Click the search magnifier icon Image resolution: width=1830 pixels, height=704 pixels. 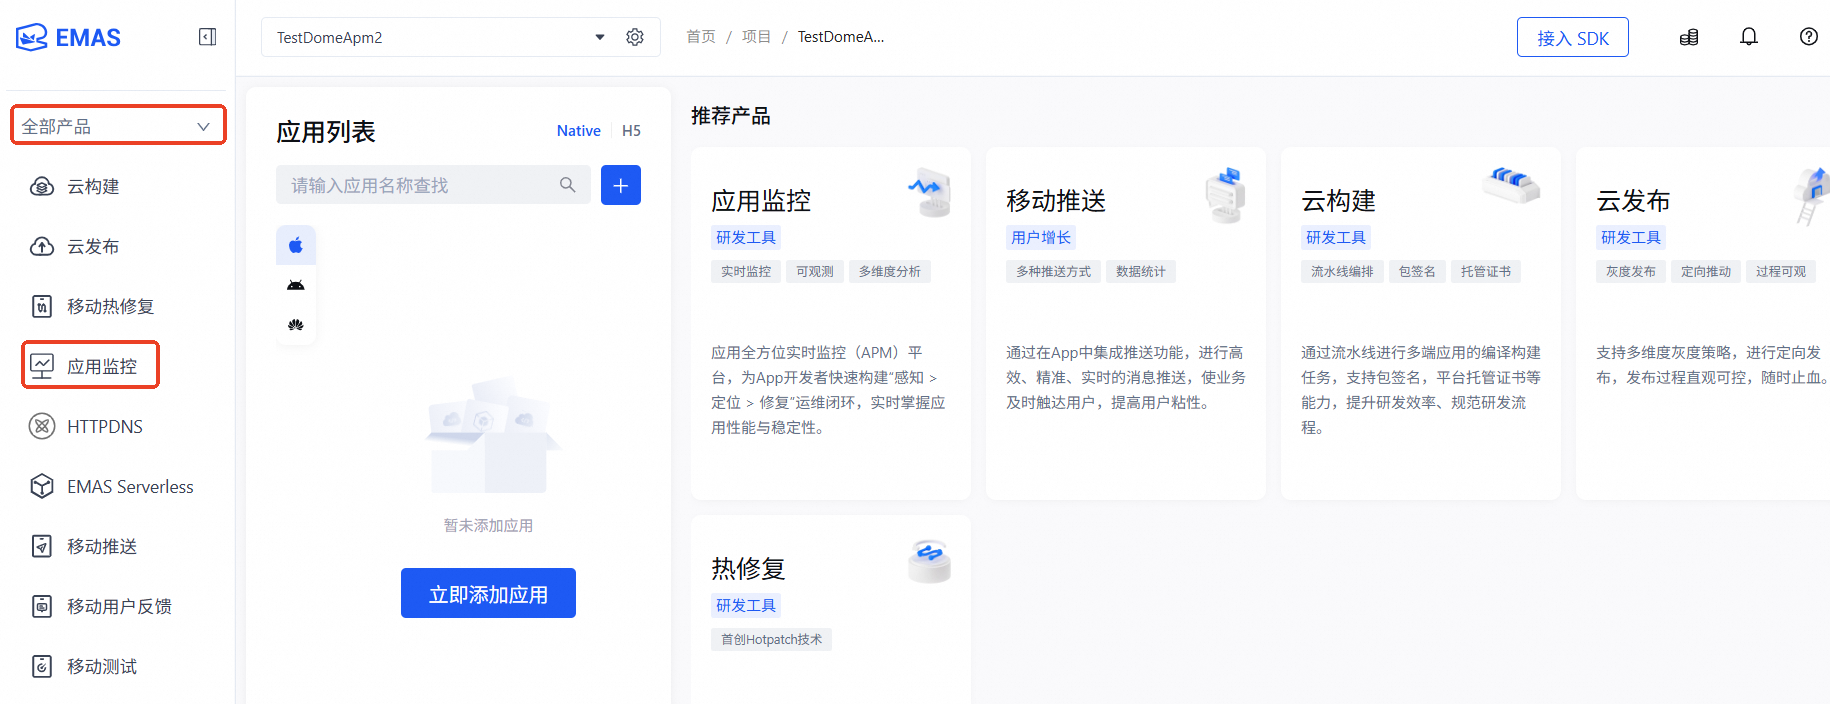point(568,185)
